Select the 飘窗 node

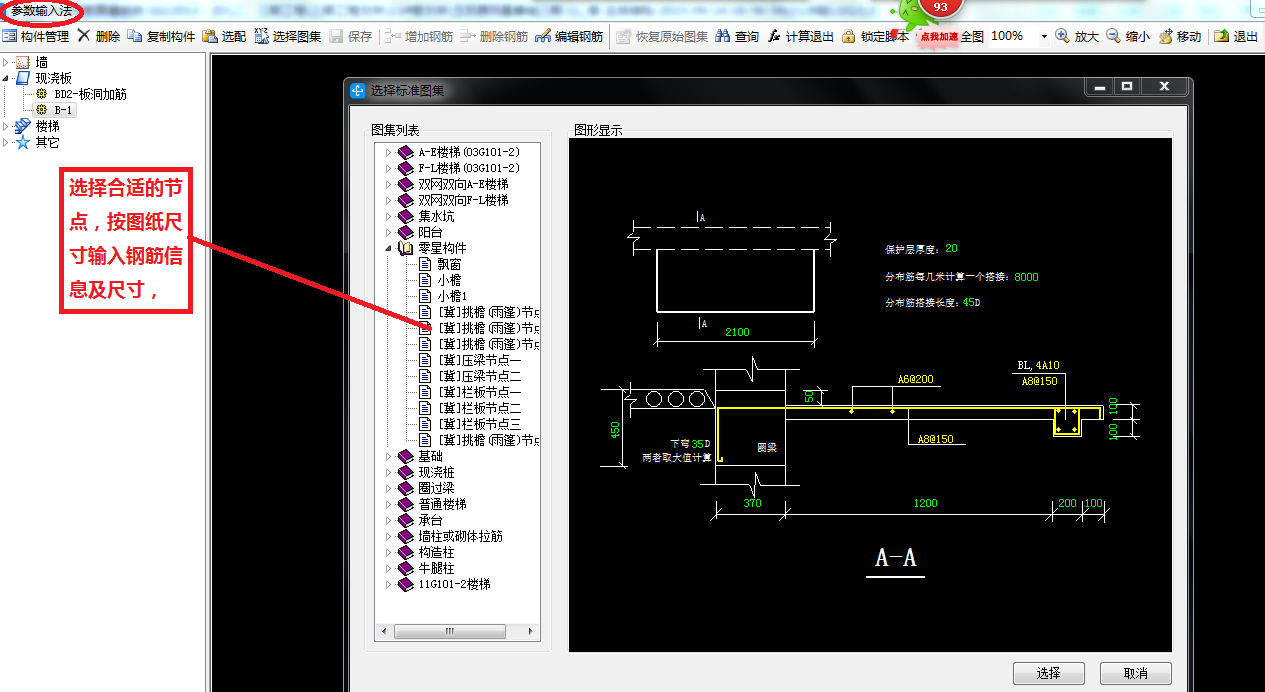coord(449,264)
